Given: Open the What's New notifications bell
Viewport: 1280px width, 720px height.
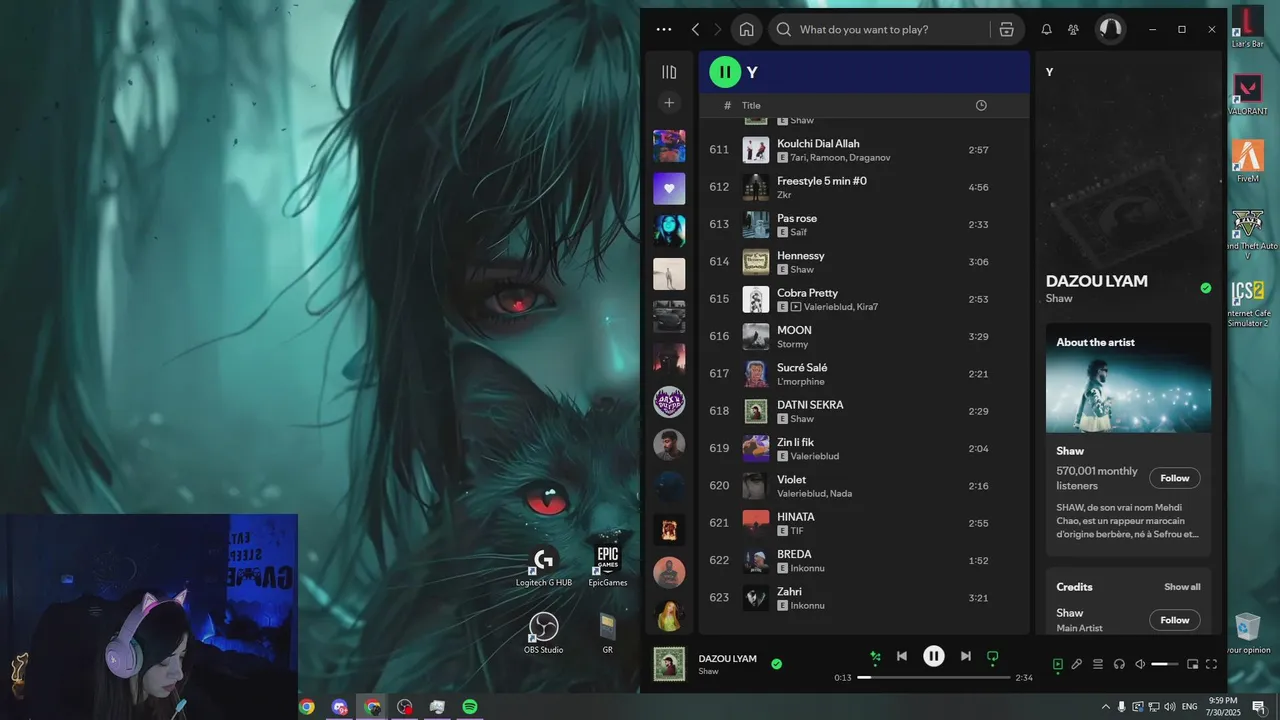Looking at the screenshot, I should pyautogui.click(x=1046, y=30).
